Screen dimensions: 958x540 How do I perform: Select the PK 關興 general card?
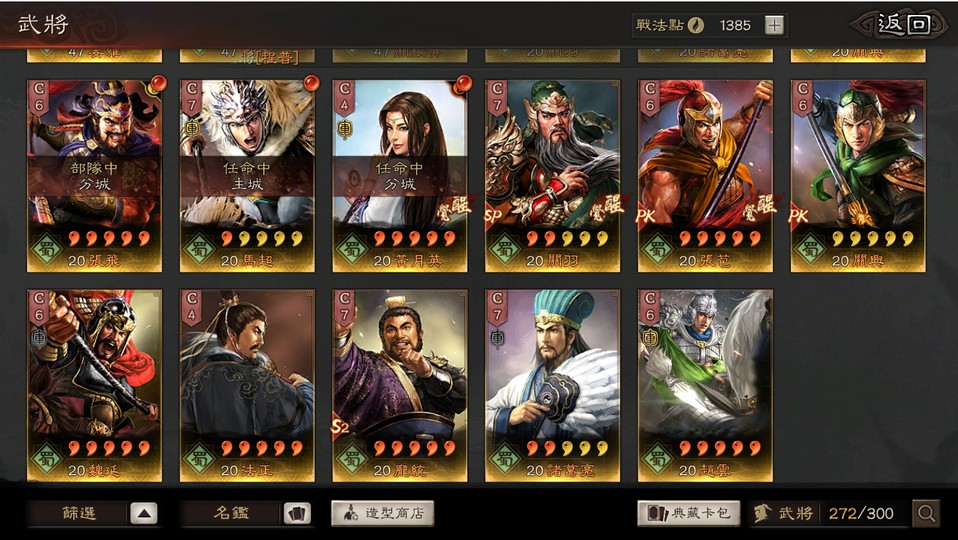[858, 176]
